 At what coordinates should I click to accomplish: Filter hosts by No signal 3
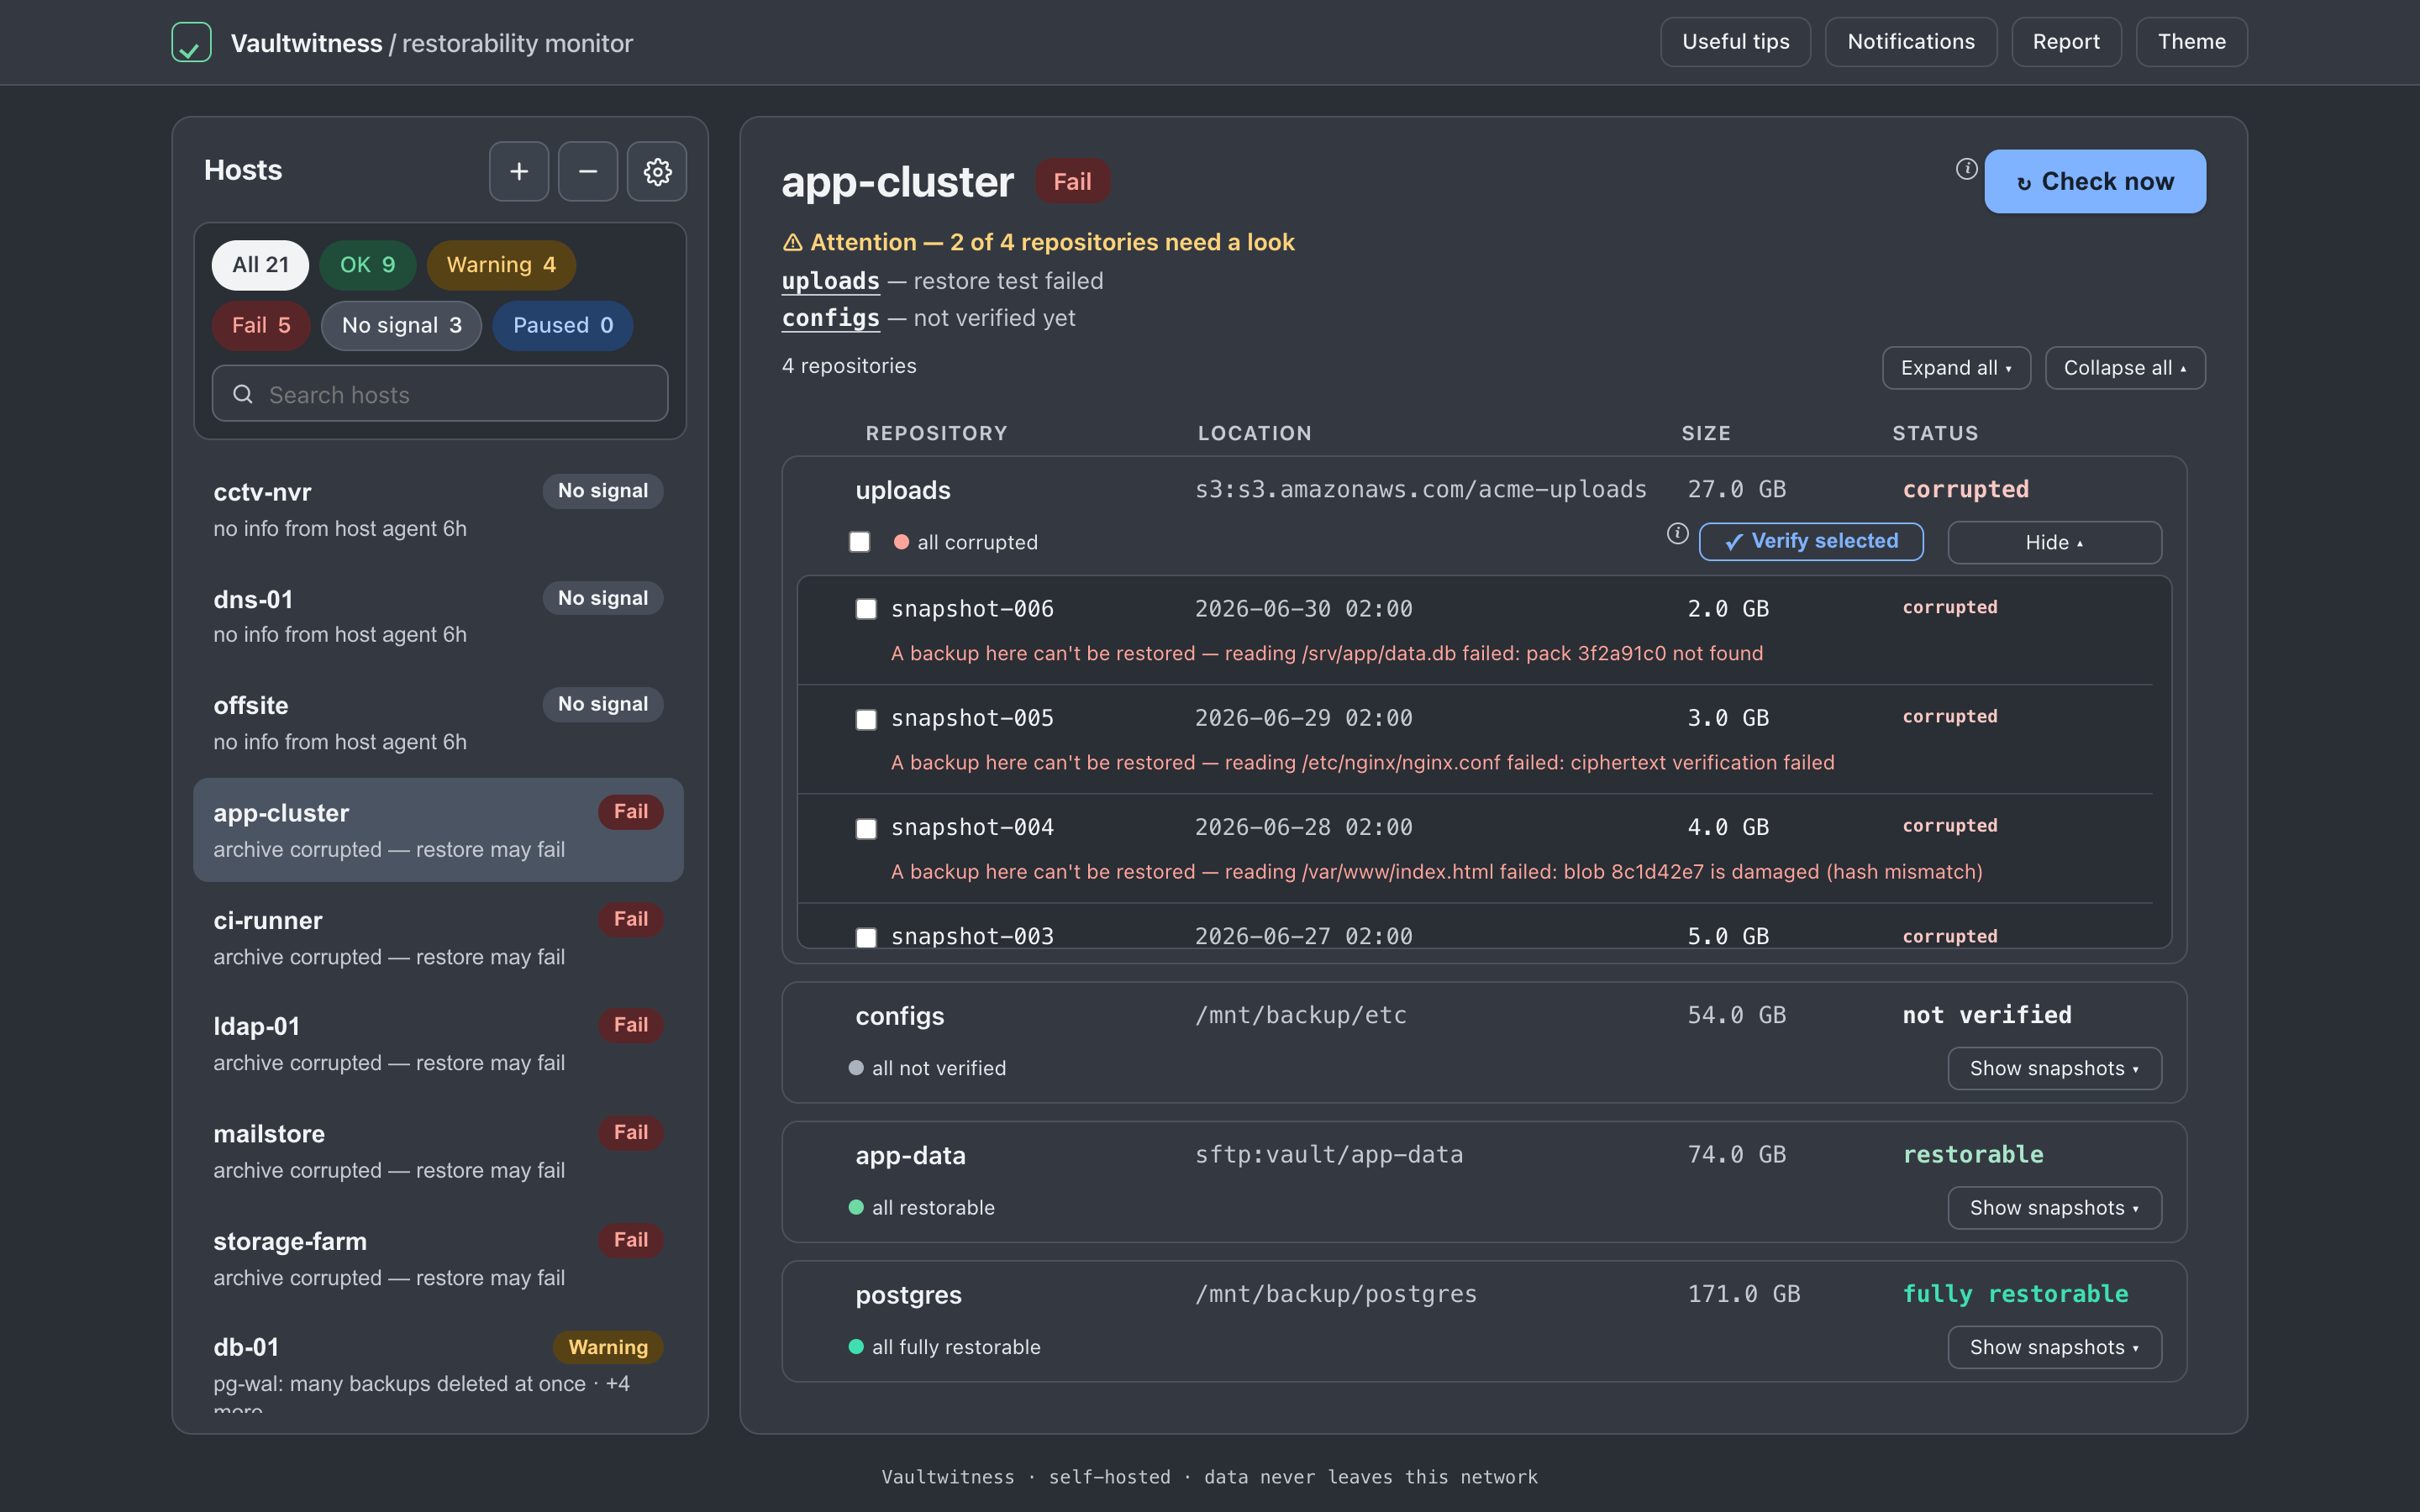[x=401, y=326]
